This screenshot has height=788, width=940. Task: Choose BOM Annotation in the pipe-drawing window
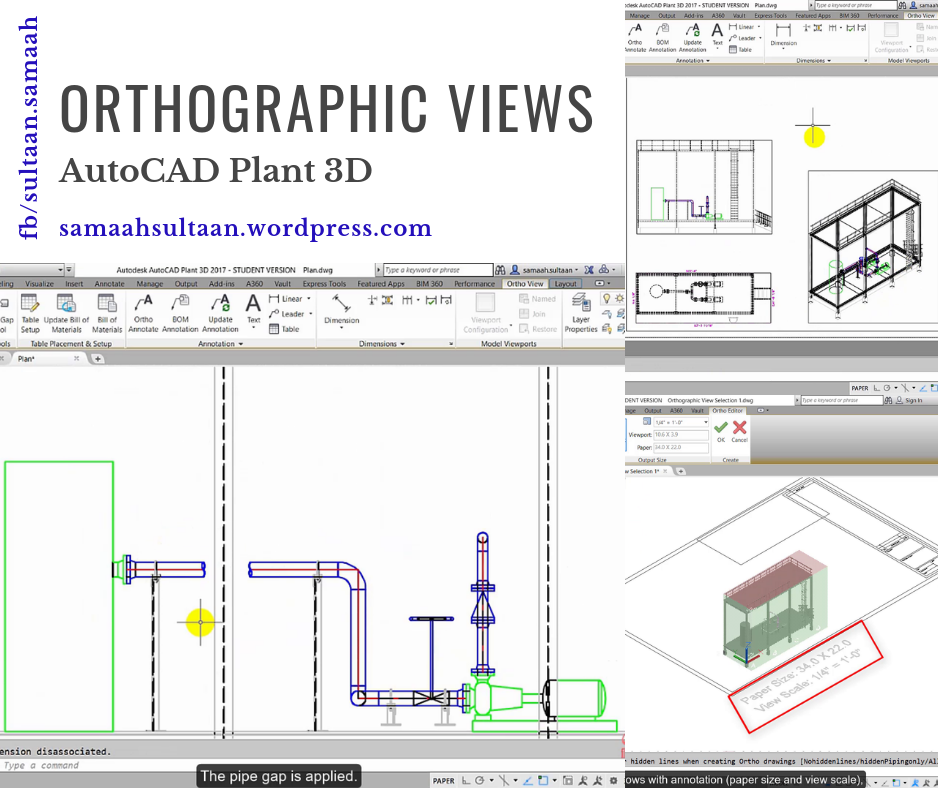pos(180,313)
